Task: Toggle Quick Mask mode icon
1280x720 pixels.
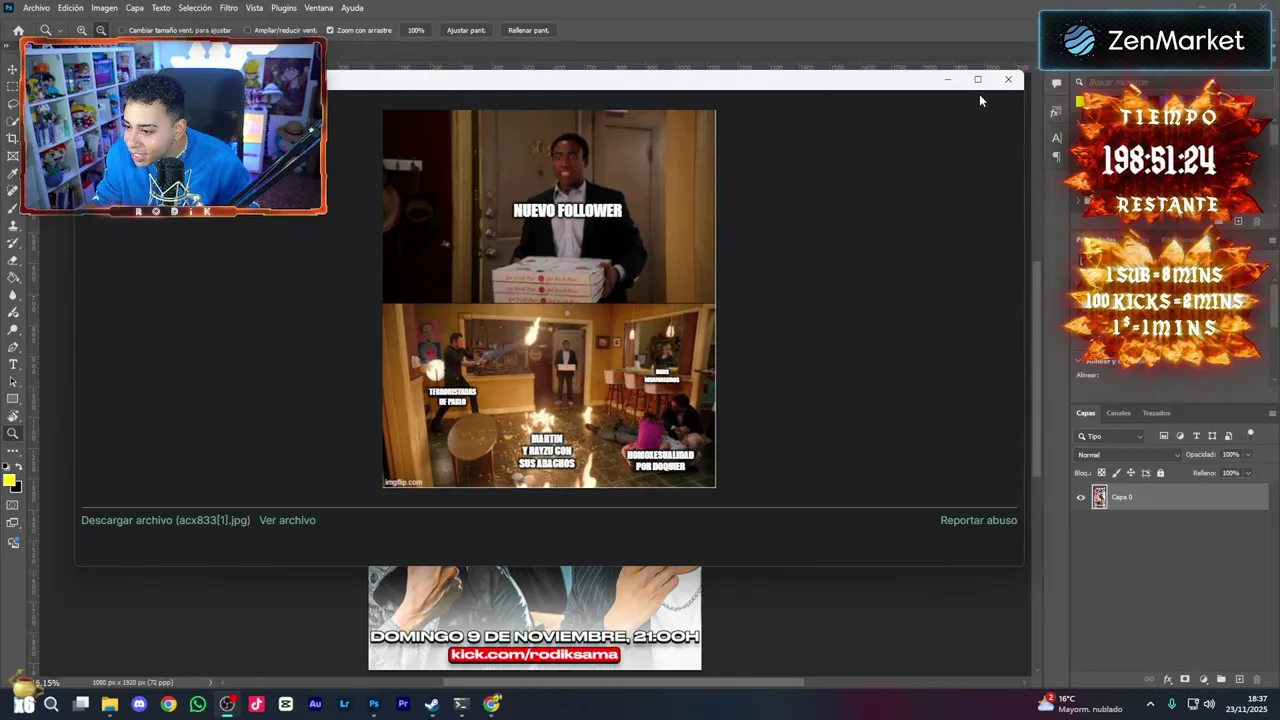Action: [13, 505]
